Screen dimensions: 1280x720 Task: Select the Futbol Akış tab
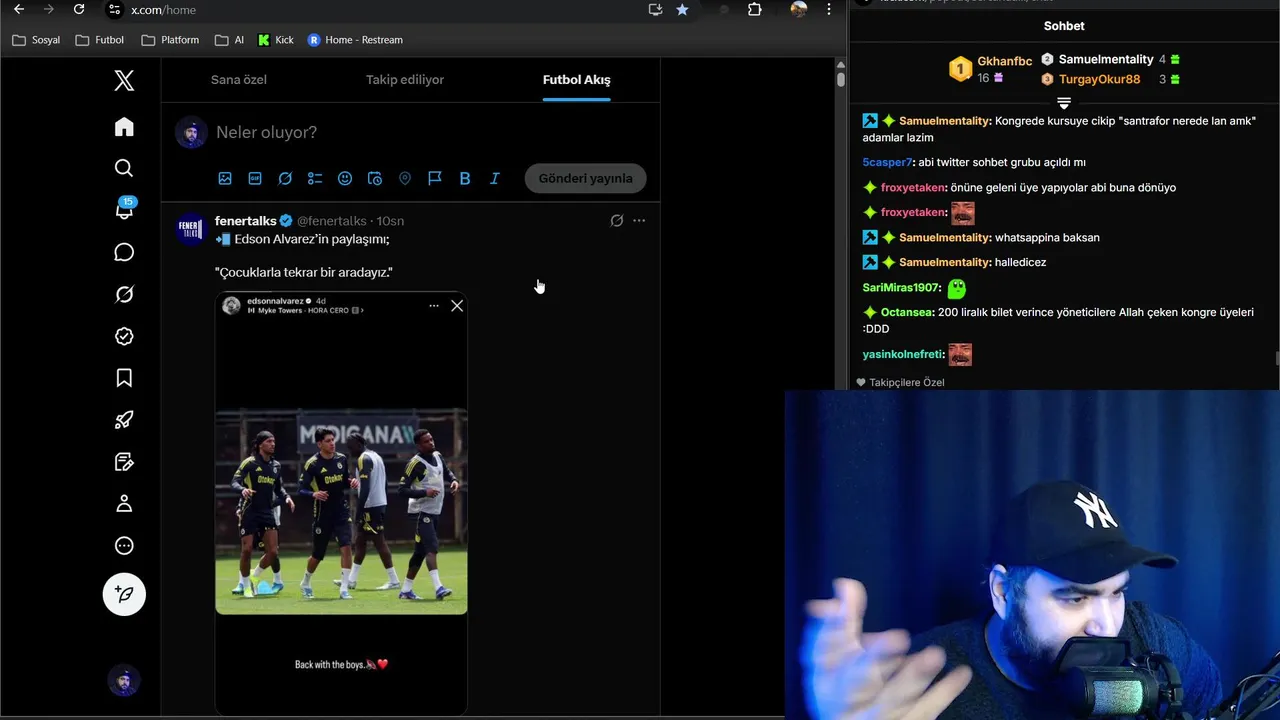(x=577, y=80)
